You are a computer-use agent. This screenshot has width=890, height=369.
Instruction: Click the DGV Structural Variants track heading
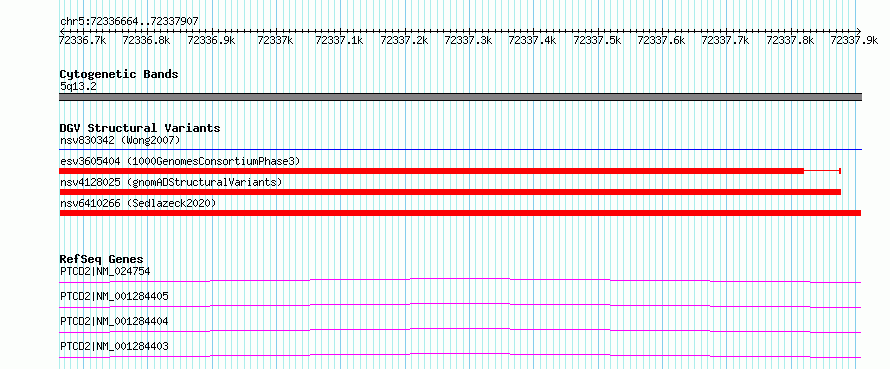coord(140,128)
